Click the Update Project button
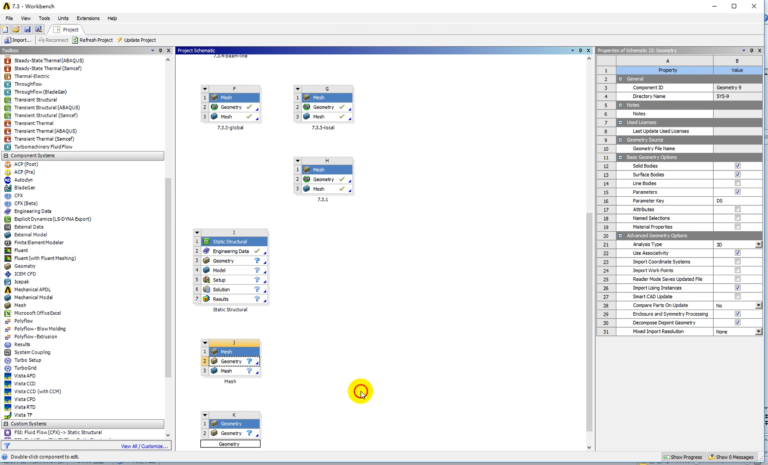Viewport: 768px width, 465px height. tap(137, 40)
